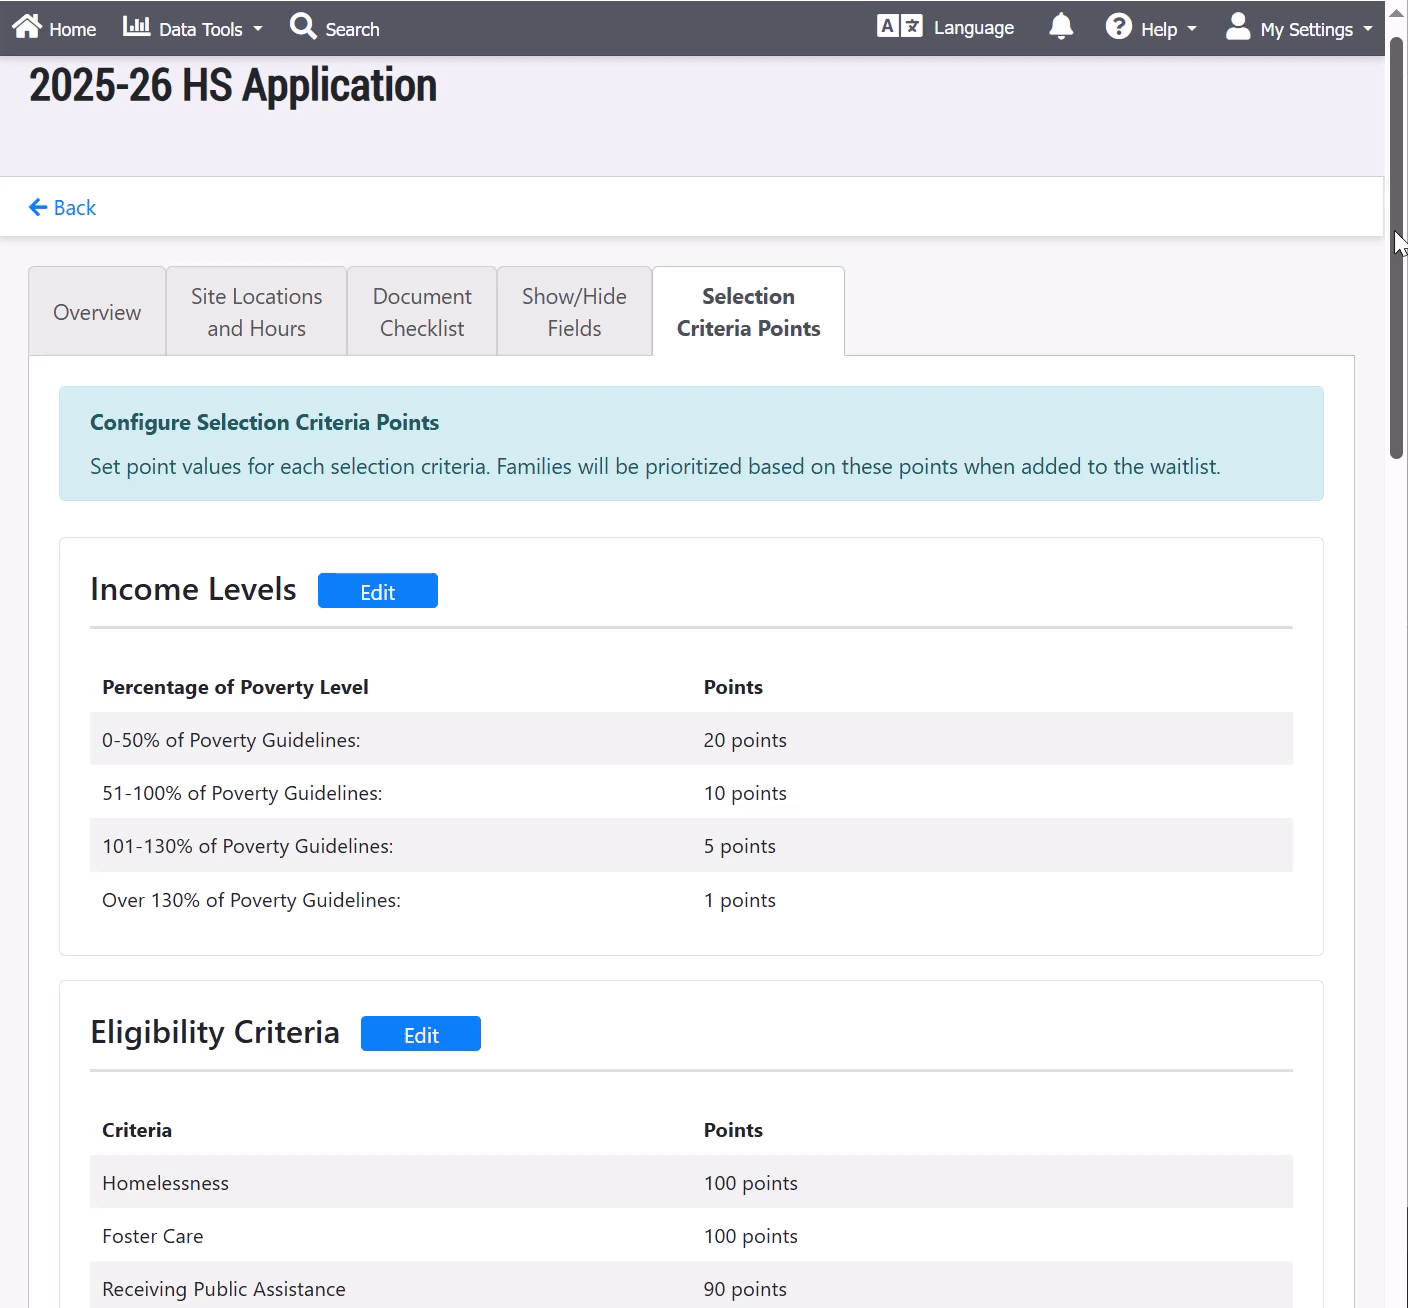The height and width of the screenshot is (1308, 1408).
Task: Click the '2025-26 HS Application' page title
Action: 233,85
